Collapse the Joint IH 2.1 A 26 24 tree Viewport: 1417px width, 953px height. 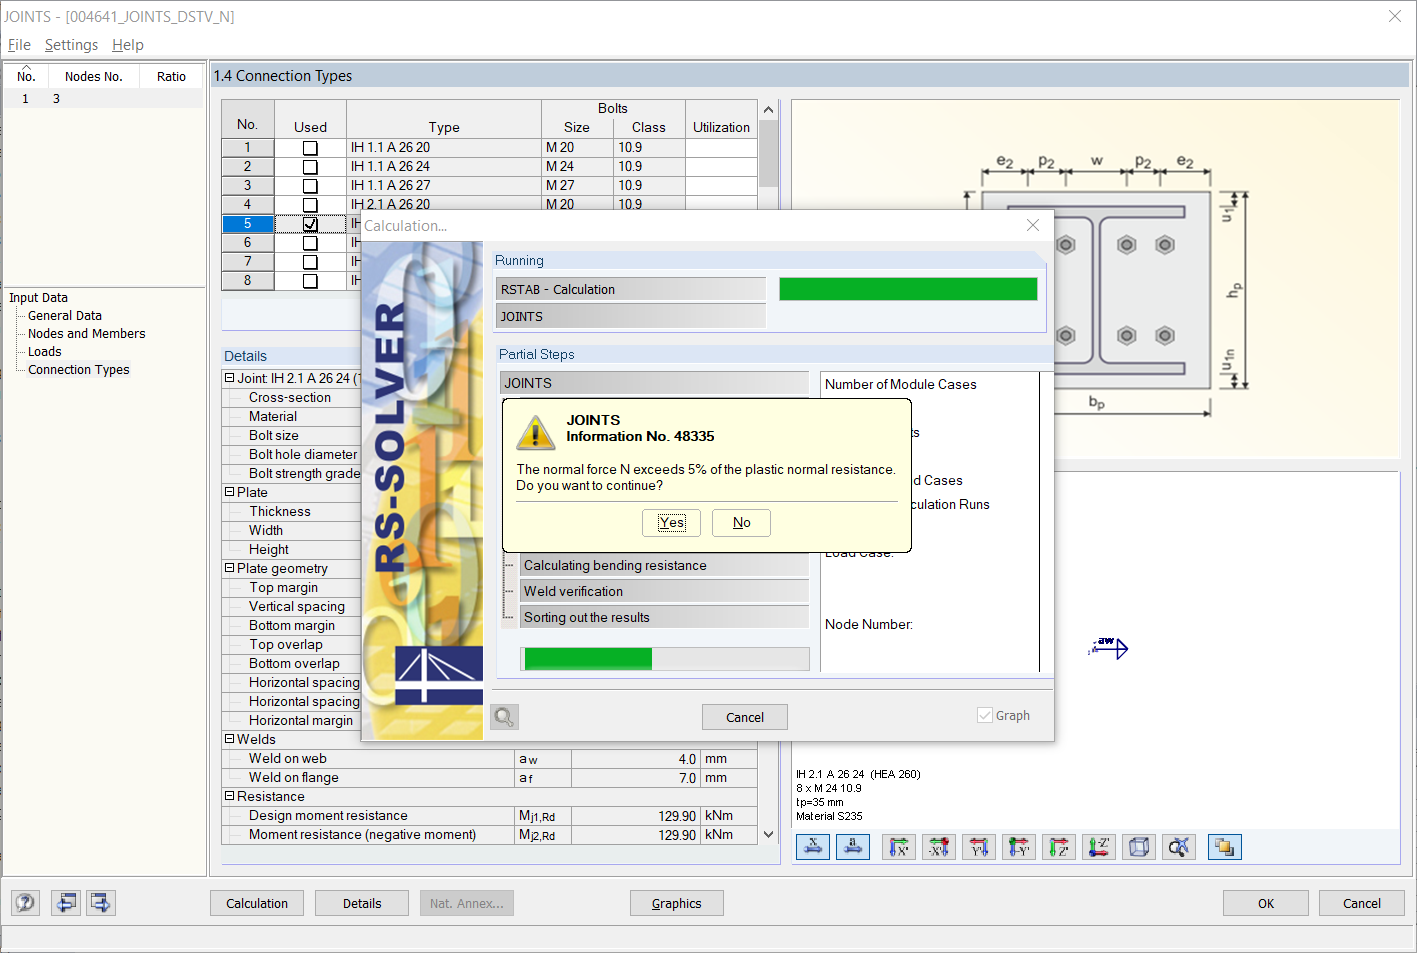[228, 377]
